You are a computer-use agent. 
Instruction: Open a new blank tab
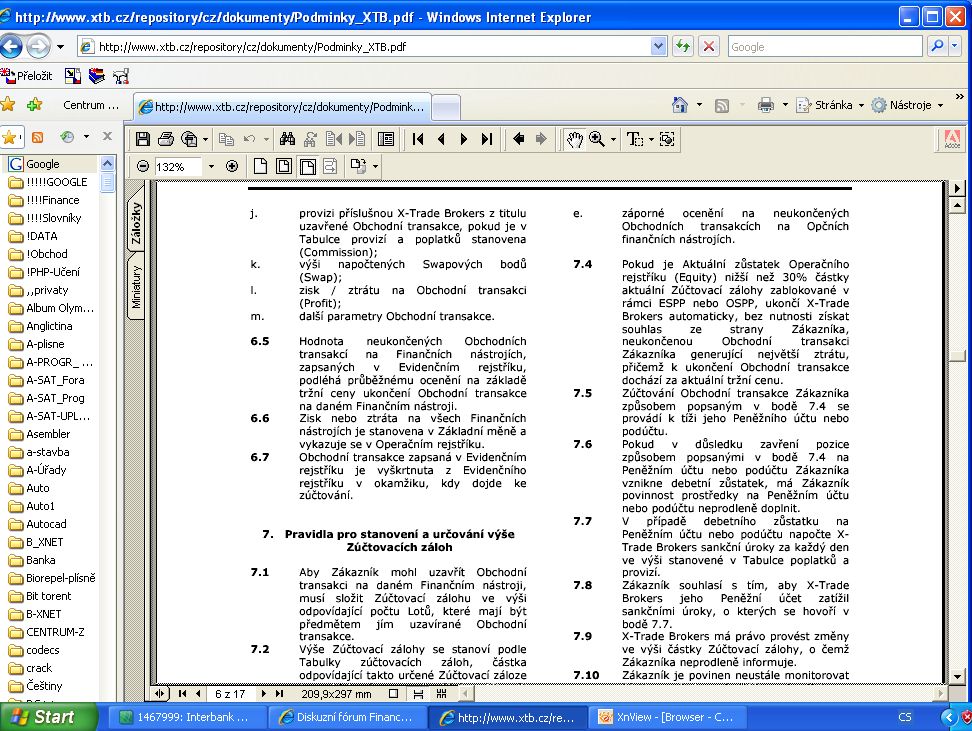click(x=446, y=107)
